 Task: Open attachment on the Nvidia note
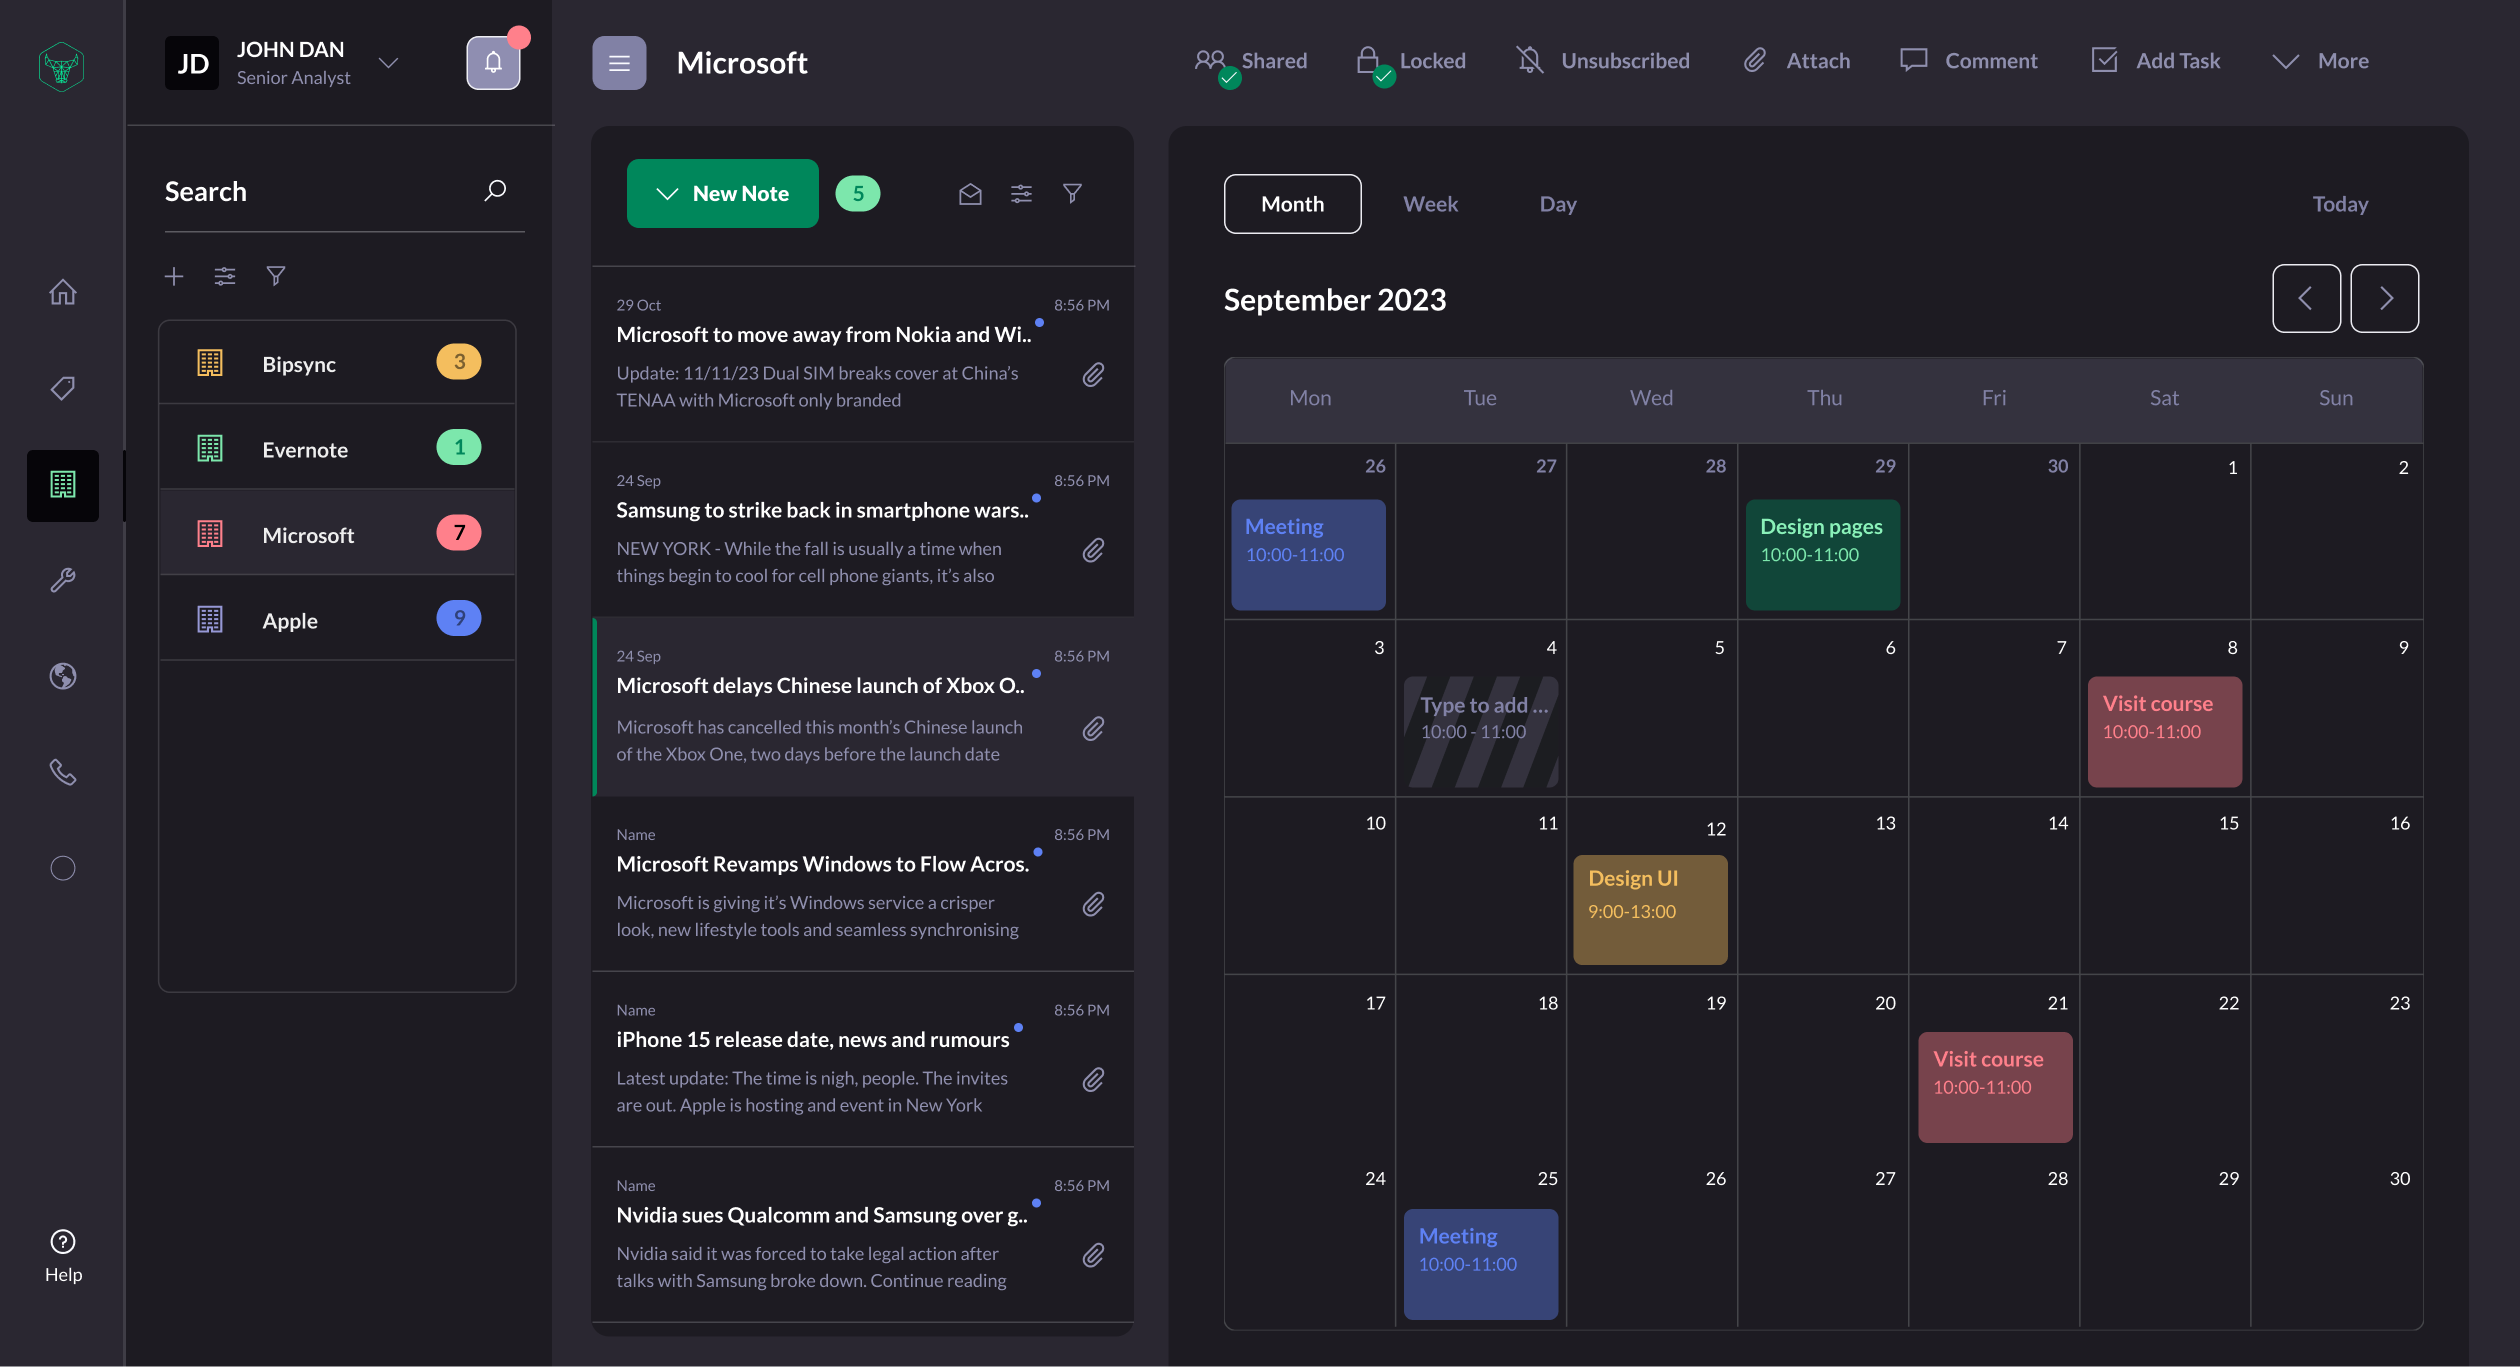point(1093,1255)
